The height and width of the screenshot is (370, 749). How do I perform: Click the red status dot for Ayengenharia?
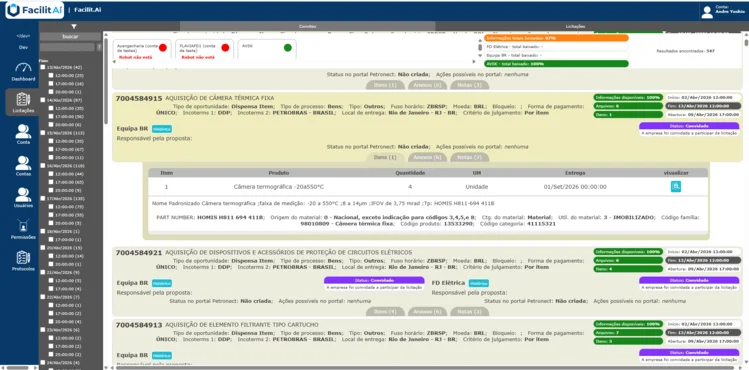163,47
